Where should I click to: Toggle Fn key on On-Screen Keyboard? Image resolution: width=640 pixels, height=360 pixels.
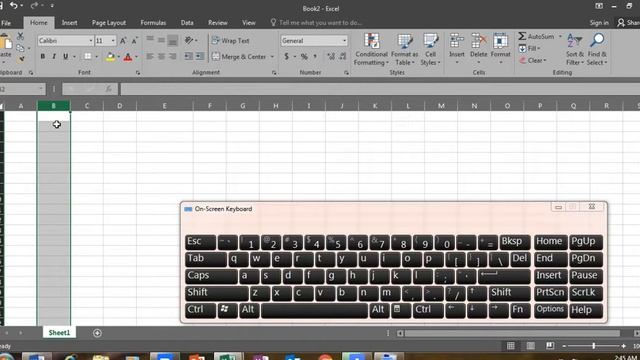pyautogui.click(x=520, y=310)
